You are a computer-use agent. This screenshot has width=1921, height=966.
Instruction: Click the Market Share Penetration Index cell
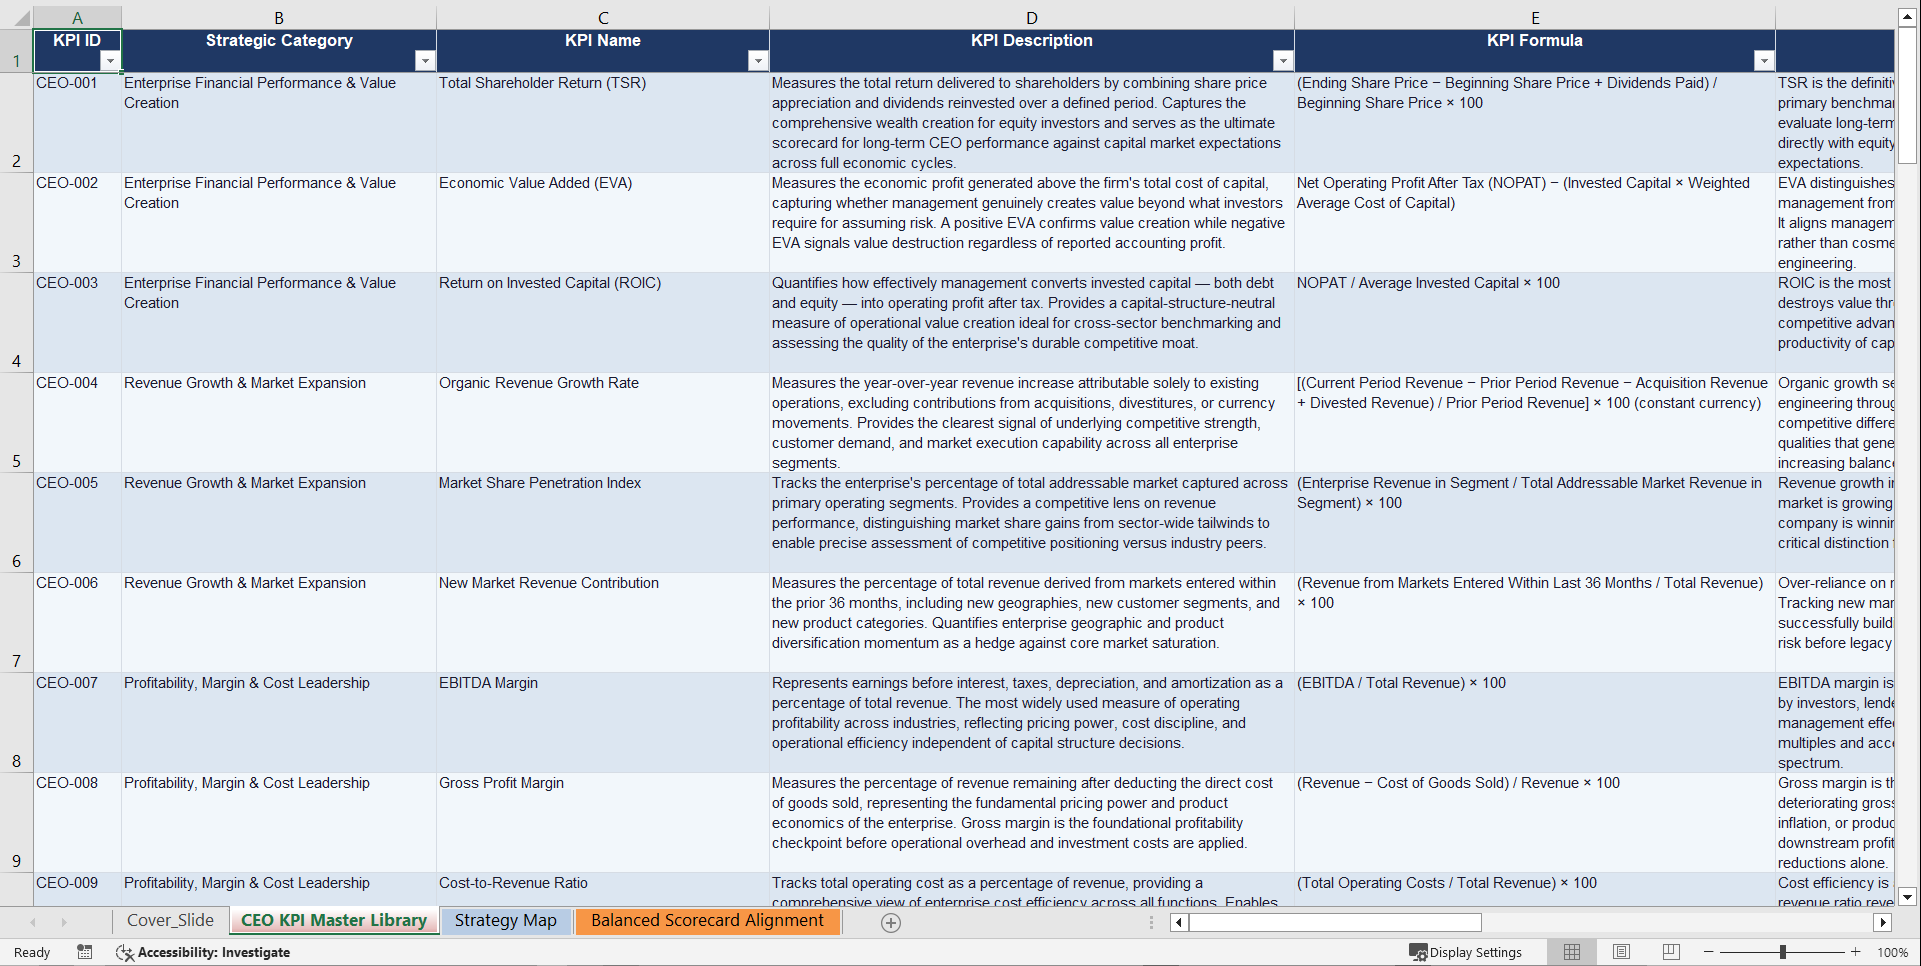603,522
